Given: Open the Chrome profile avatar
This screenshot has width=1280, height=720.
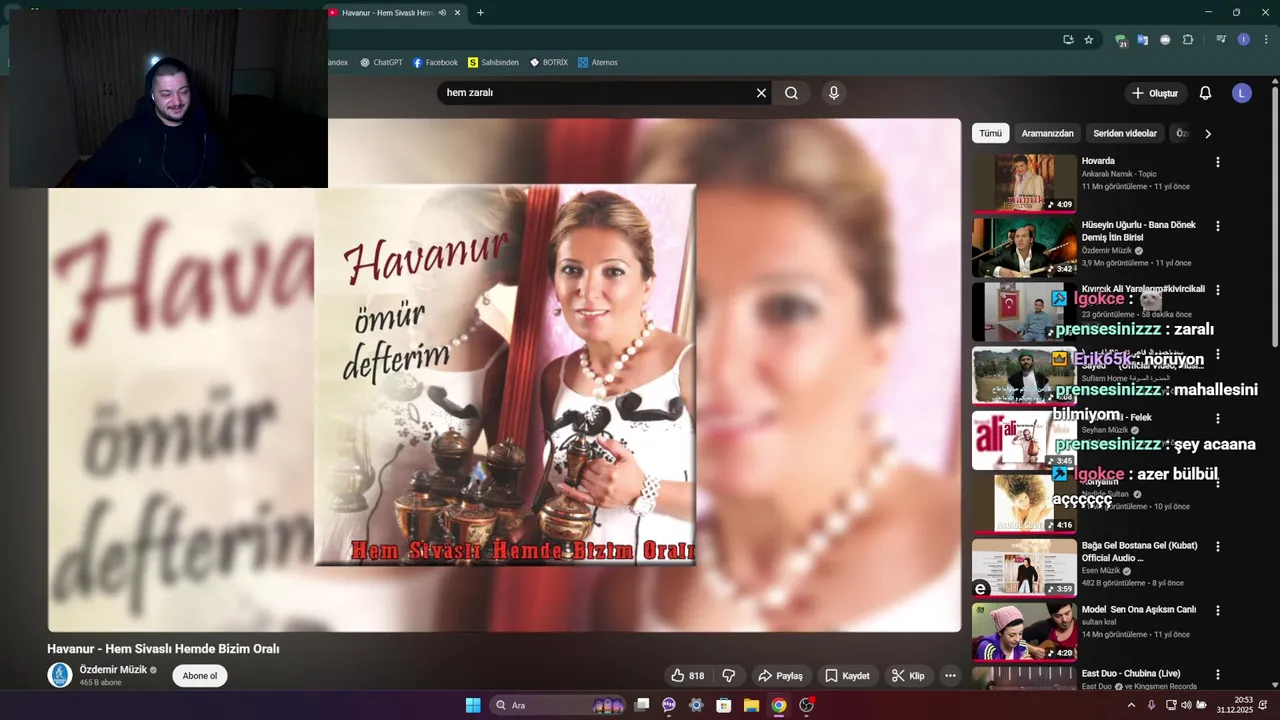Looking at the screenshot, I should pos(1243,40).
